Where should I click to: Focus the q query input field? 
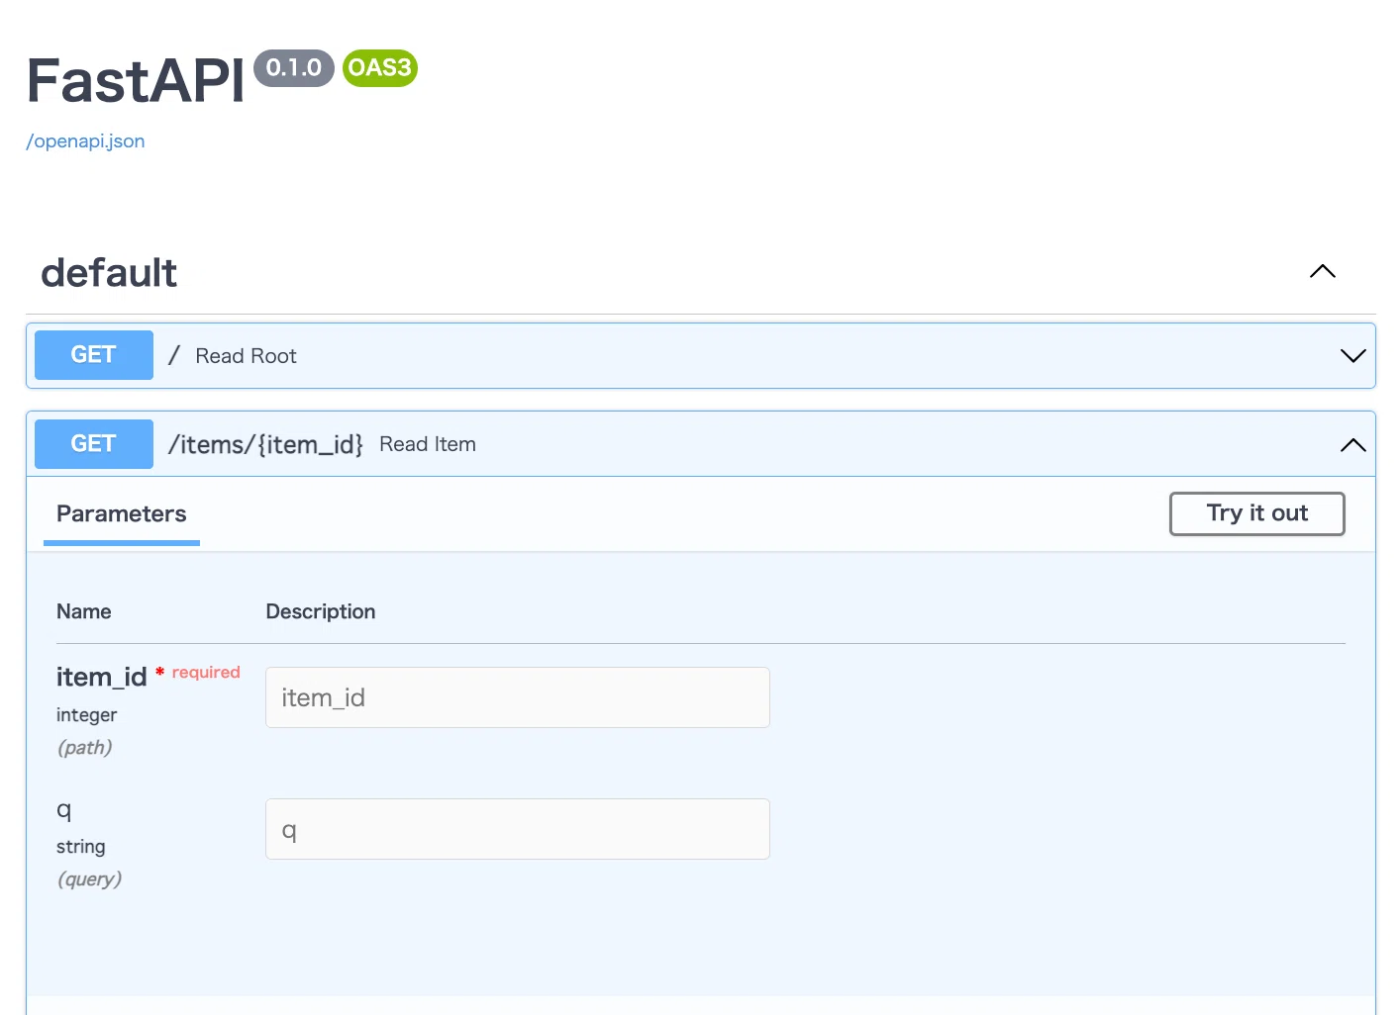[x=517, y=829]
